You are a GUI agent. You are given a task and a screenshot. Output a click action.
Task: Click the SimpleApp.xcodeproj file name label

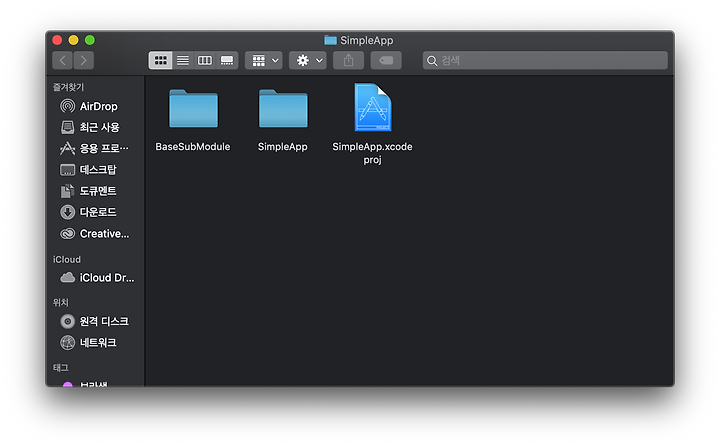372,153
